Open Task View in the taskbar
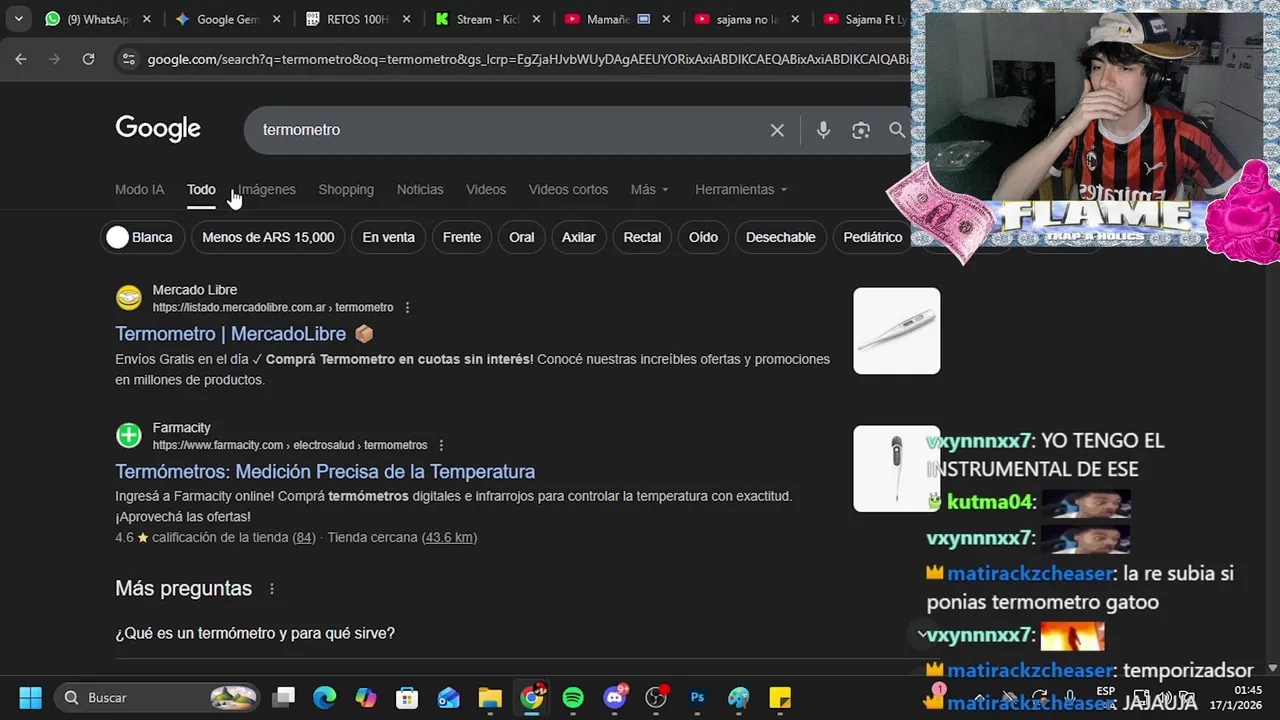1280x720 pixels. point(285,697)
